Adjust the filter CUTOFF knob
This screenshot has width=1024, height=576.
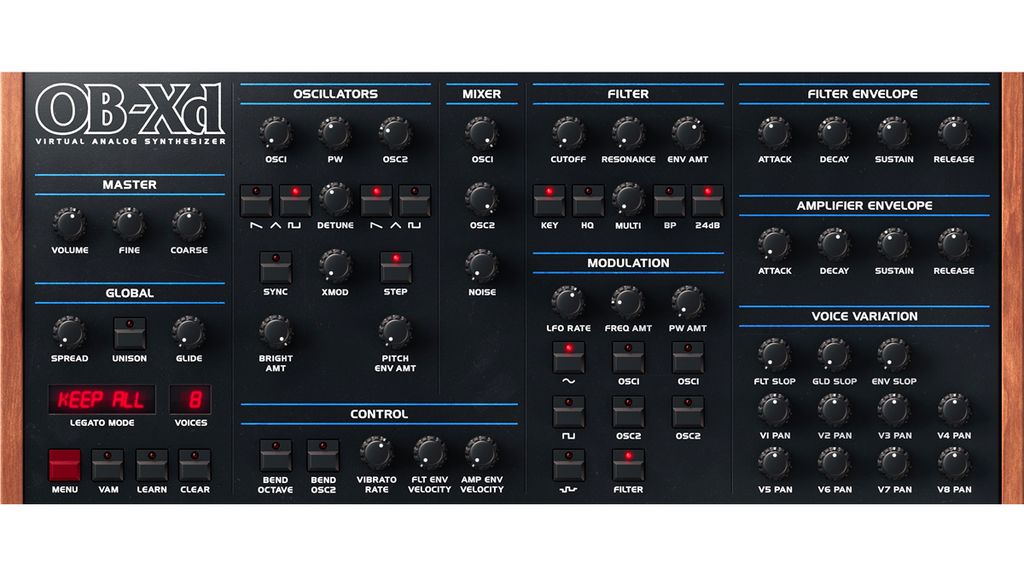(568, 135)
